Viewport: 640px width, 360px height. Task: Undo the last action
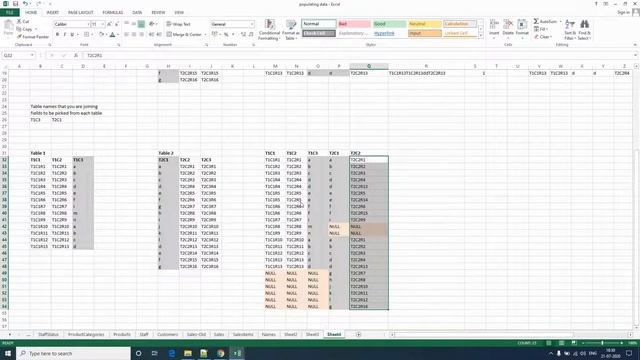(25, 4)
